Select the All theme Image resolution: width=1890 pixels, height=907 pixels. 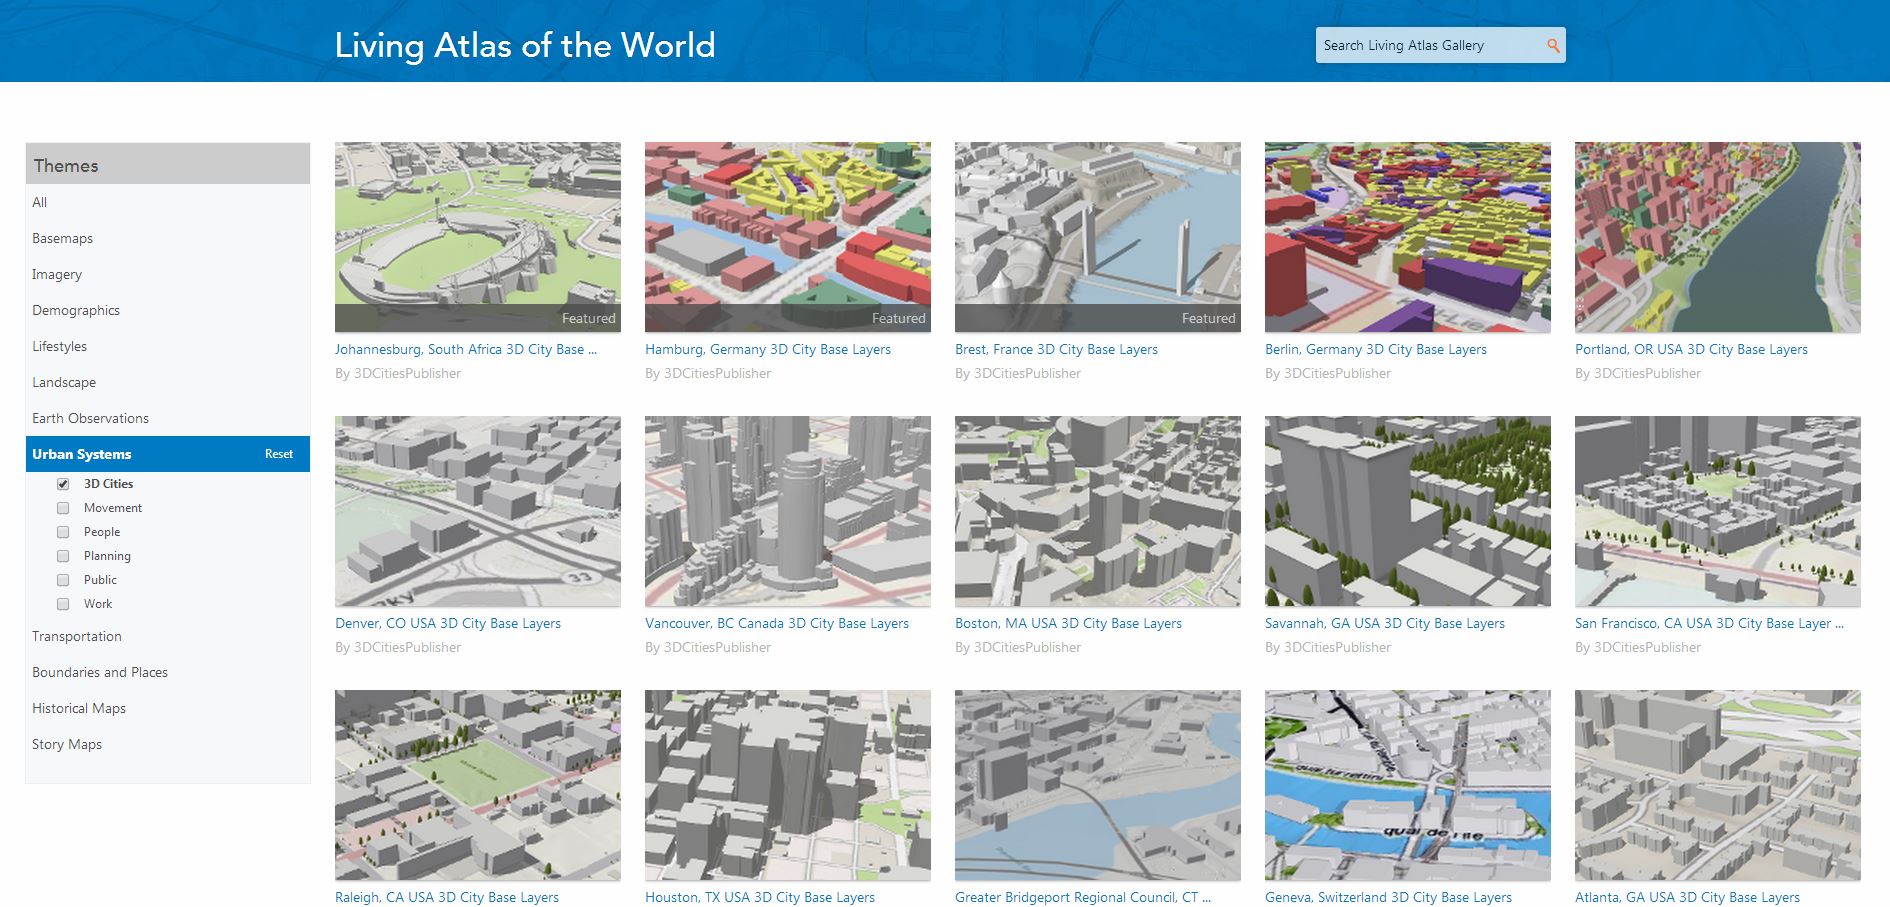[168, 202]
